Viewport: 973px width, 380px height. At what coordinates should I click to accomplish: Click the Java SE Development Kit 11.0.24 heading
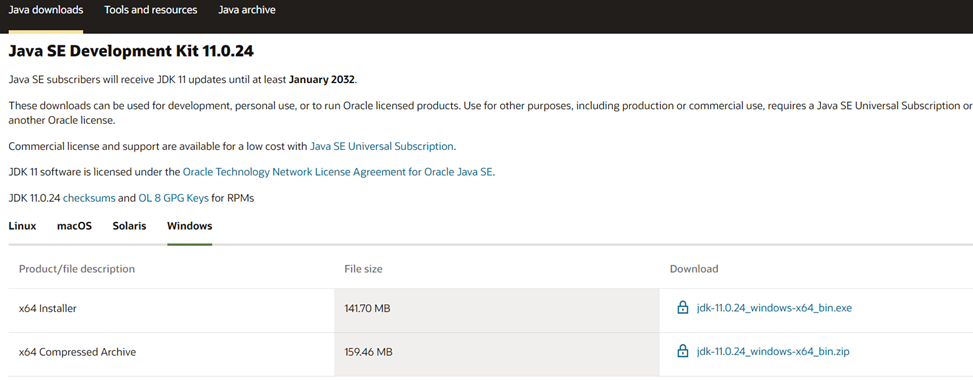point(131,52)
